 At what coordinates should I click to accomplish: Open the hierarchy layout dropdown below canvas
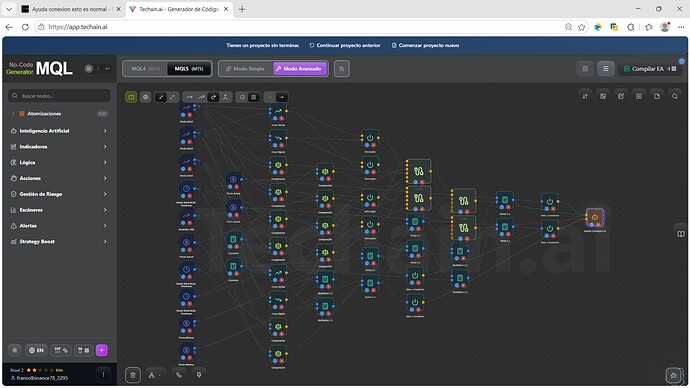tap(154, 375)
